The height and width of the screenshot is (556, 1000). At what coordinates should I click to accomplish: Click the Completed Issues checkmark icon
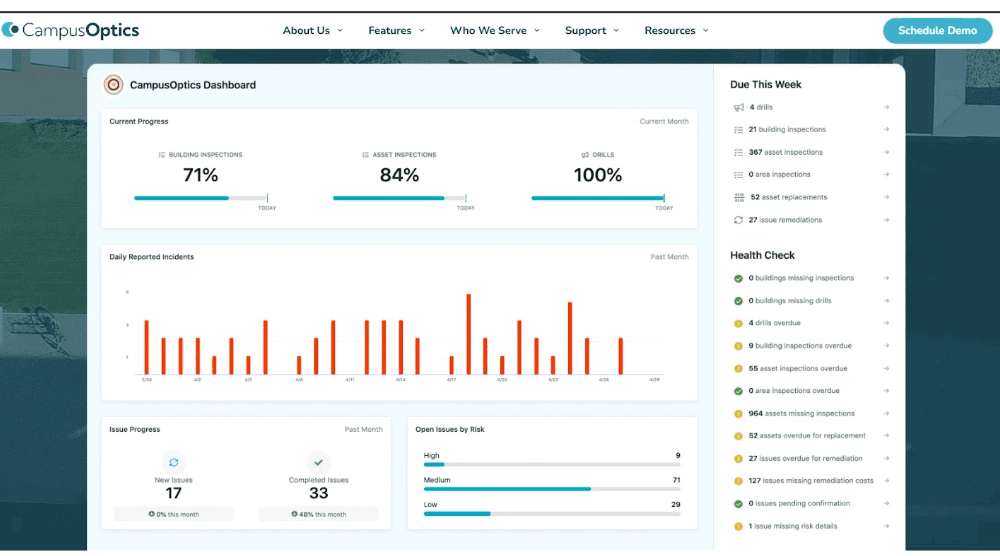[318, 462]
